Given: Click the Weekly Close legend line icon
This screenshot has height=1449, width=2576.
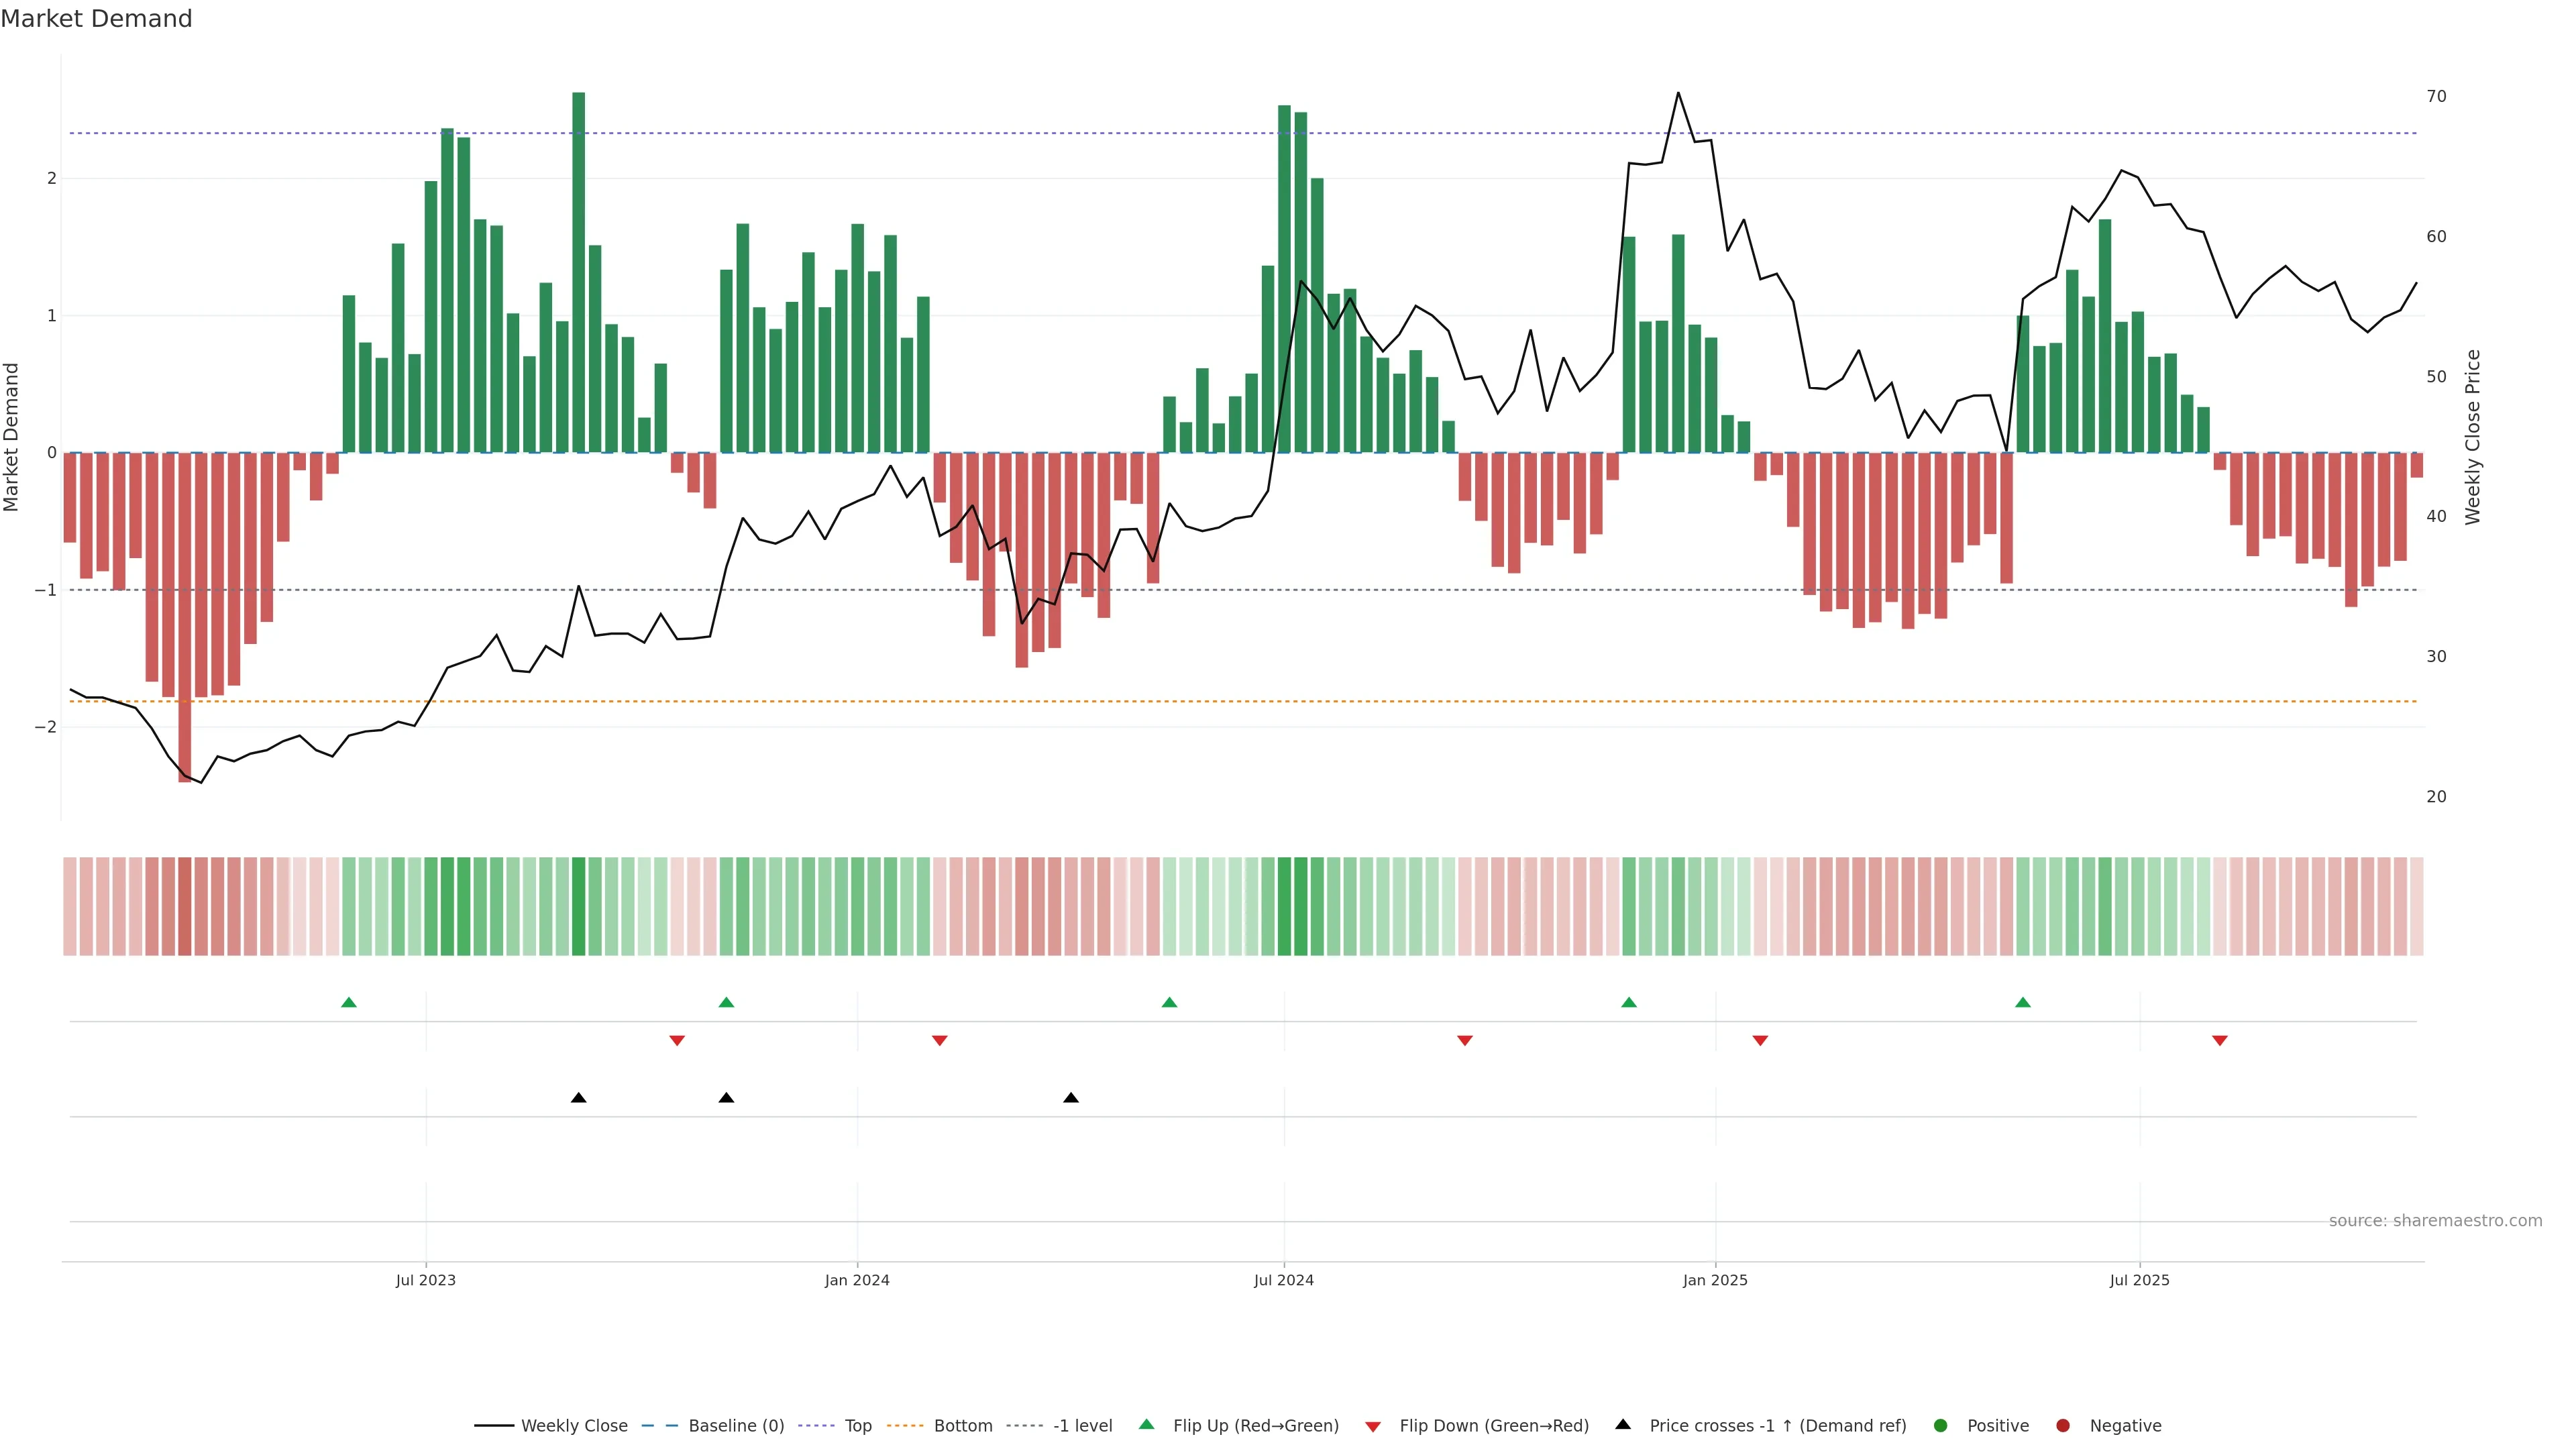Looking at the screenshot, I should pos(493,1425).
